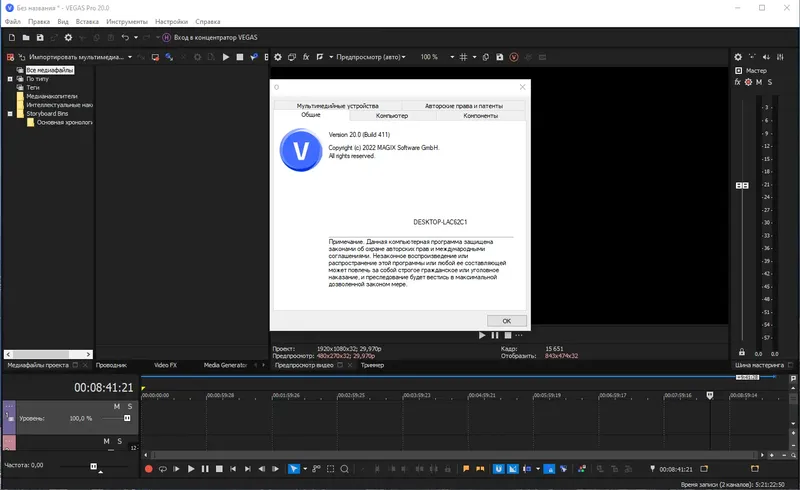Copy snapshot to clipboard icon
This screenshot has height=490, width=800.
click(486, 57)
